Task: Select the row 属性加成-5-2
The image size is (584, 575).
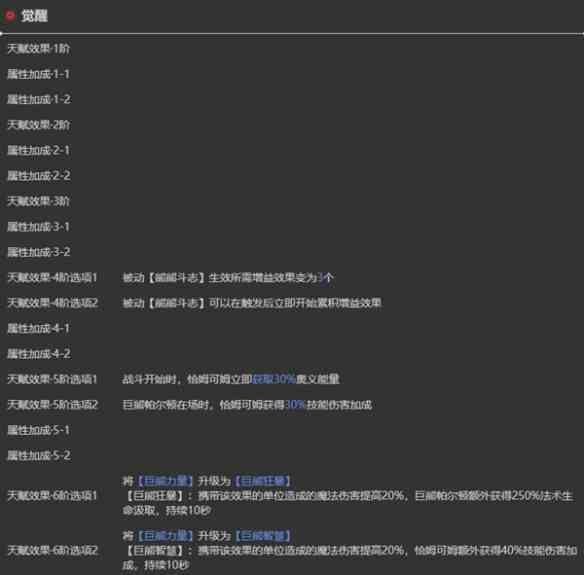Action: click(x=39, y=455)
